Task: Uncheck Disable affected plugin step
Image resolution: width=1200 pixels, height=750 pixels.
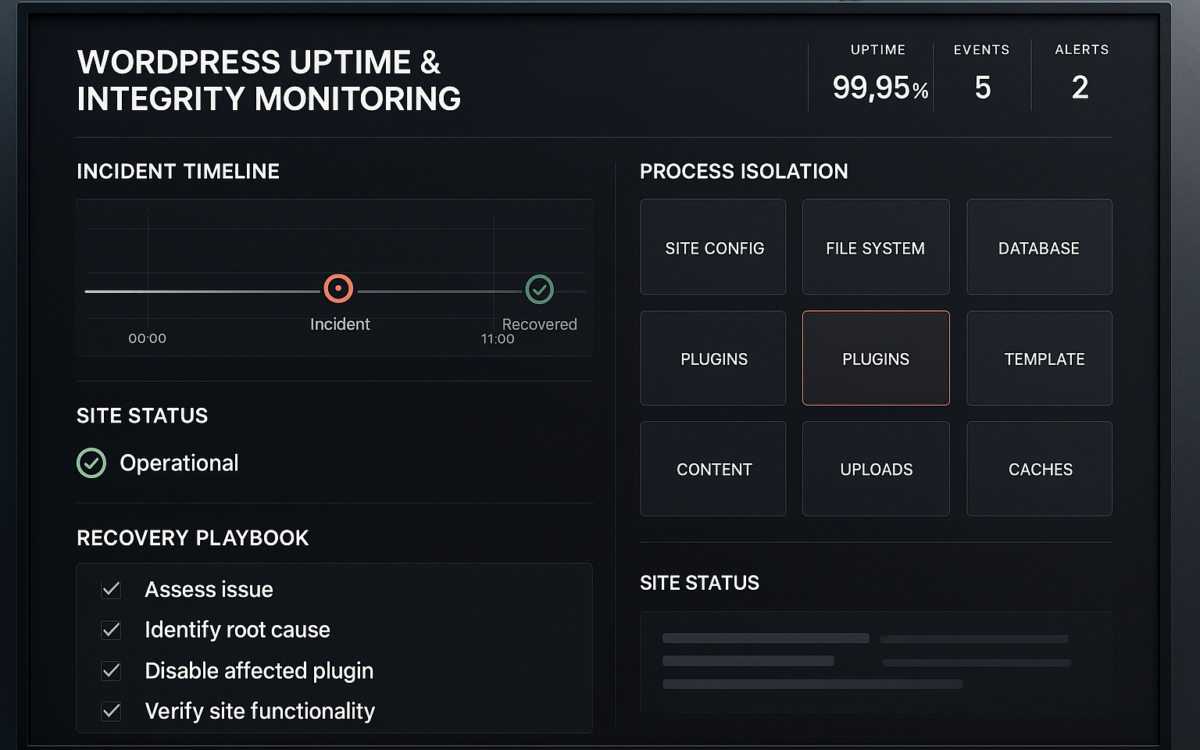Action: point(111,671)
